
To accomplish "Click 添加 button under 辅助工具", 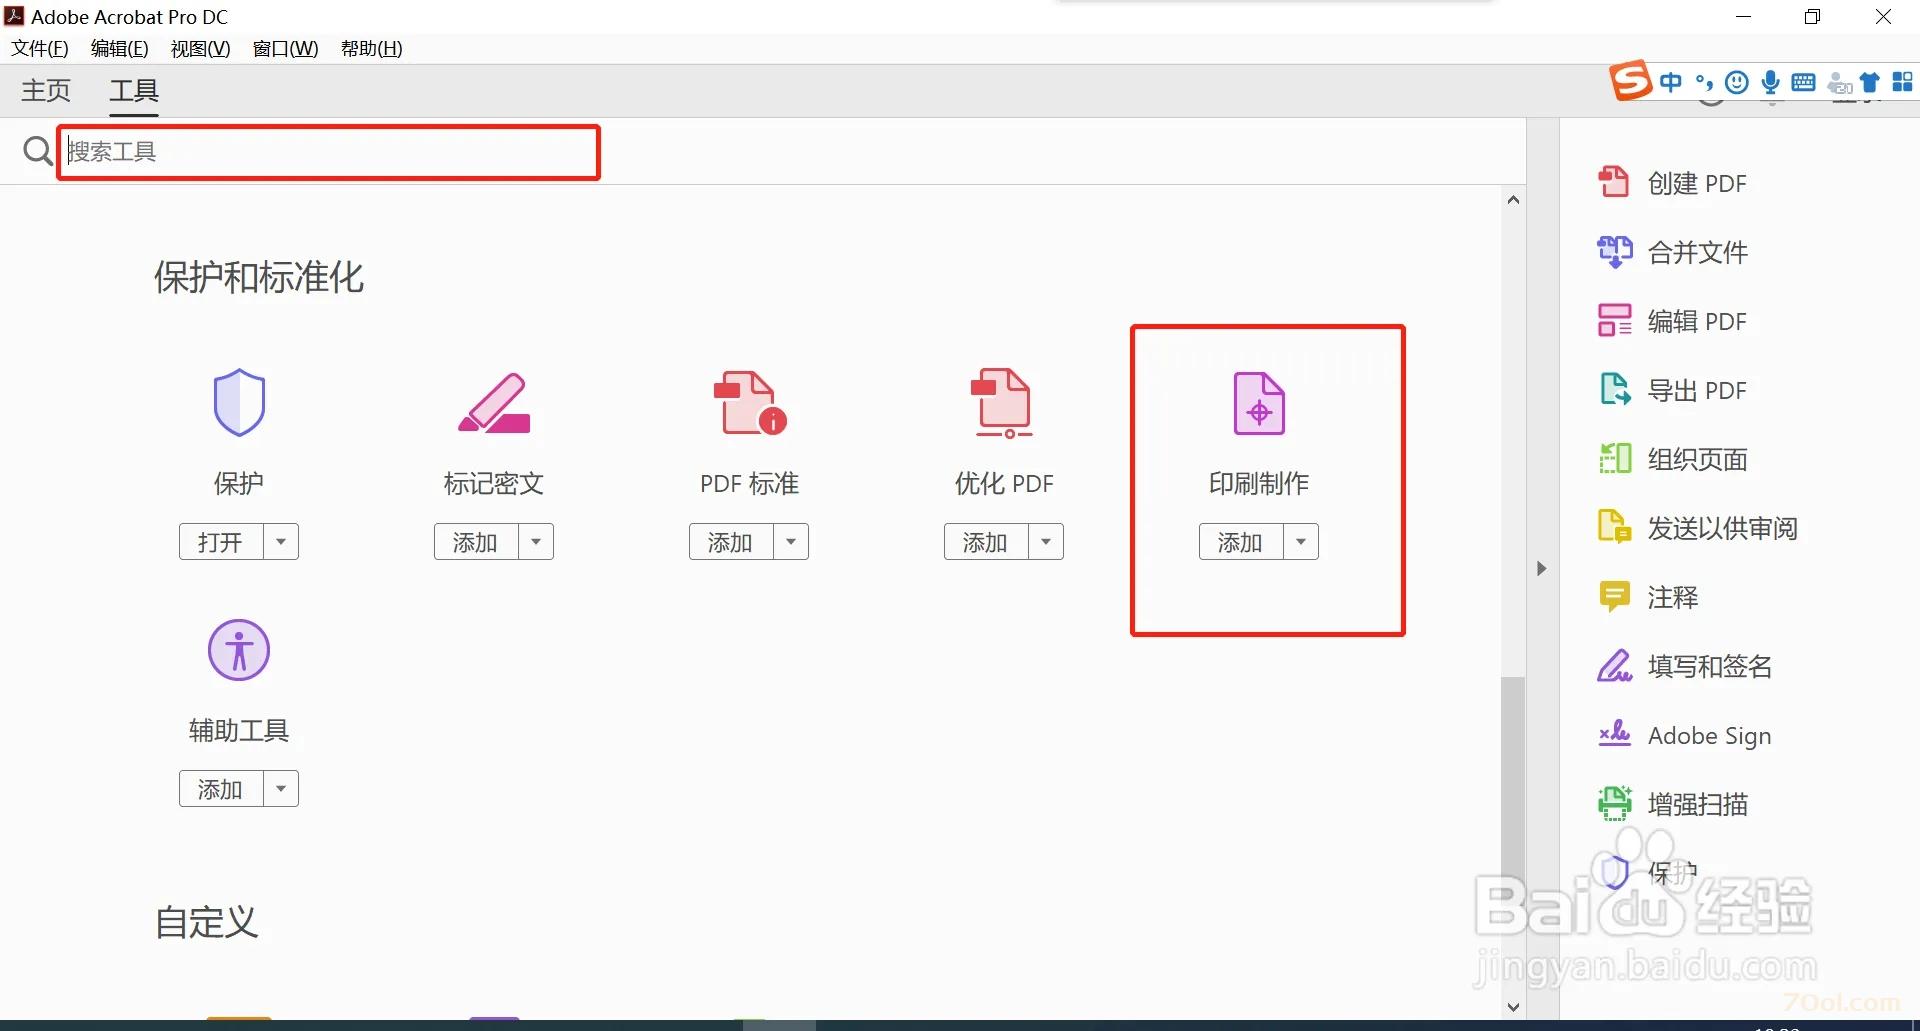I will pos(221,788).
